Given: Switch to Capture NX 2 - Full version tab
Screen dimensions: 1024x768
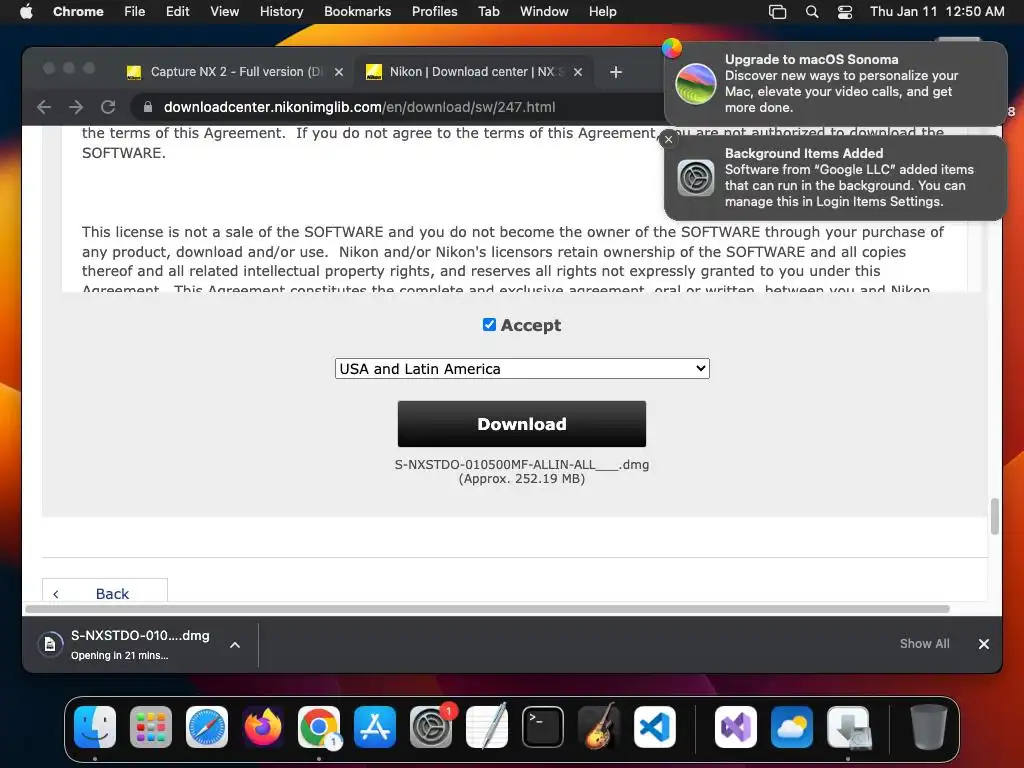Looking at the screenshot, I should 235,72.
